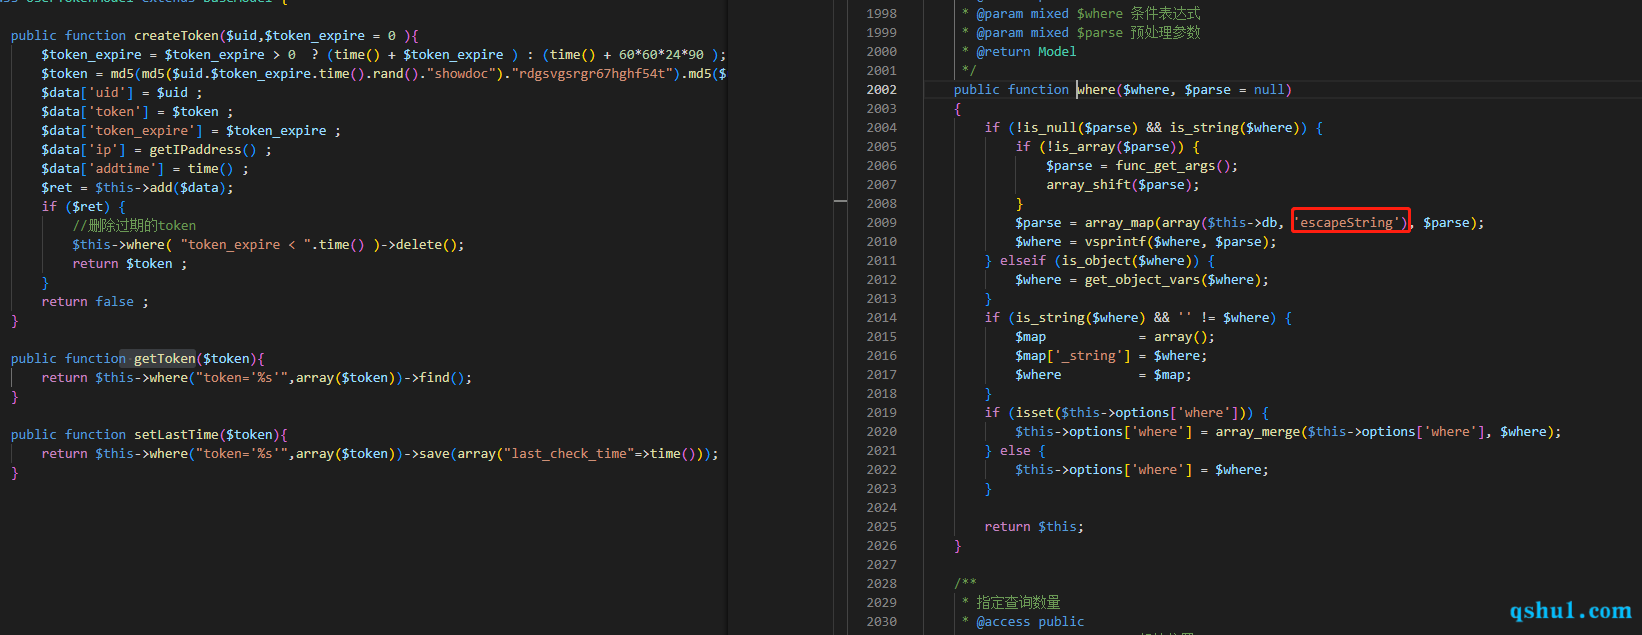Click the array_shift($parse) call
Image resolution: width=1642 pixels, height=635 pixels.
1123,184
